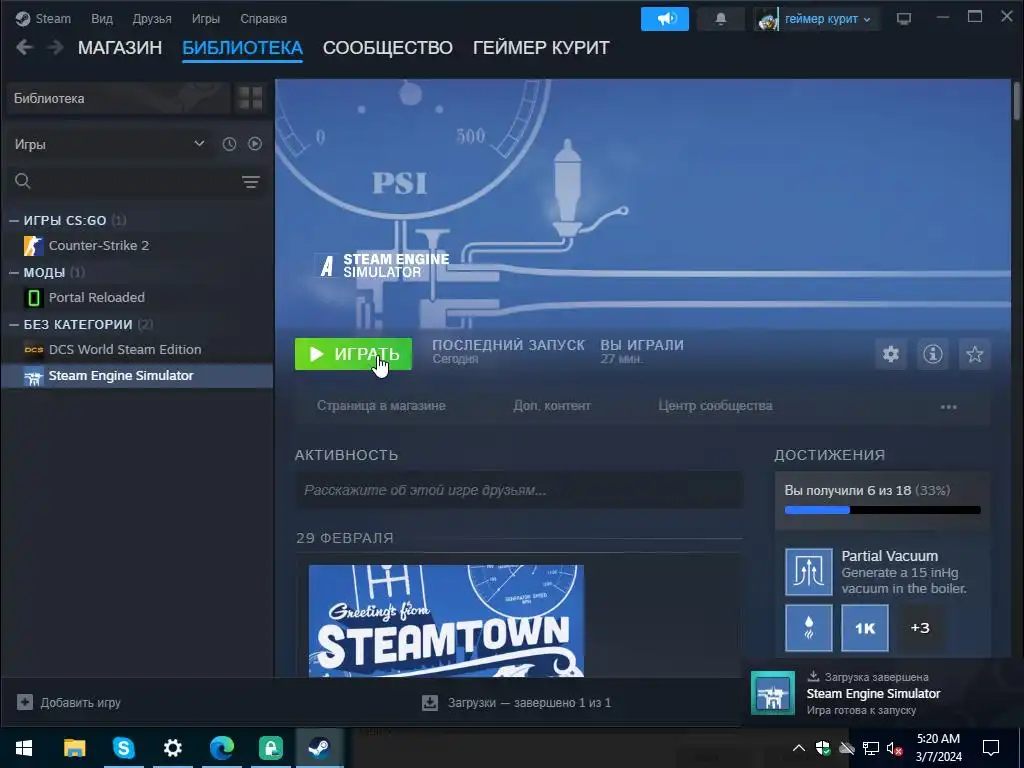Click the Steamtown news image
The image size is (1024, 768).
pos(446,620)
